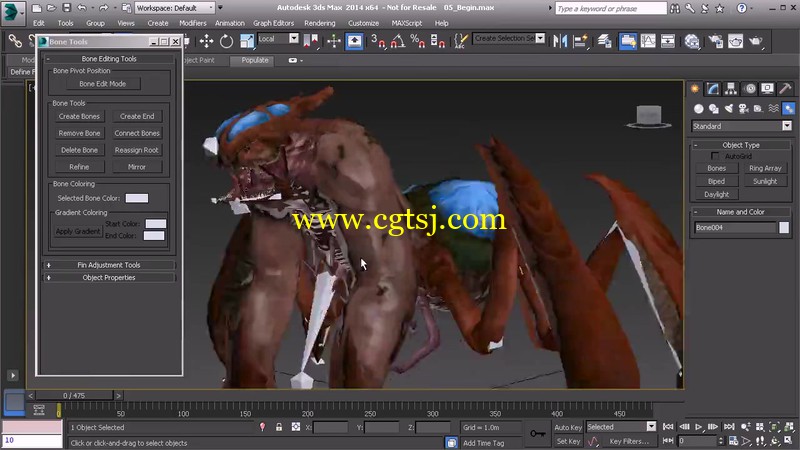Open the Rendering menu
This screenshot has height=450, width=800.
tap(320, 23)
